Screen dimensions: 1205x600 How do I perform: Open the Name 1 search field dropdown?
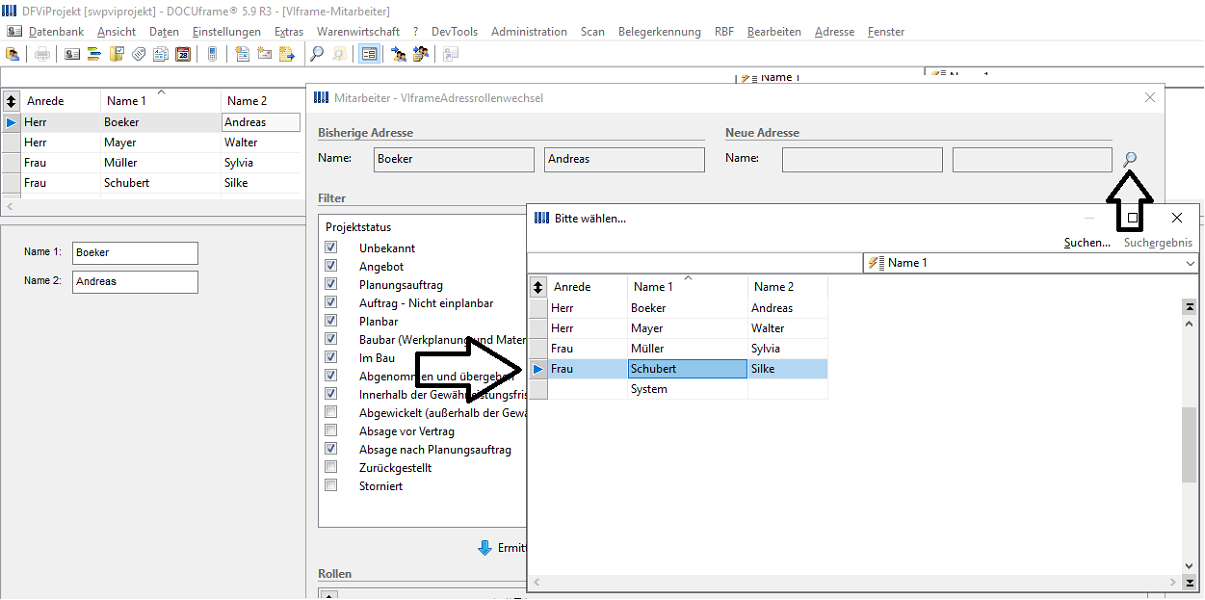(x=1189, y=263)
